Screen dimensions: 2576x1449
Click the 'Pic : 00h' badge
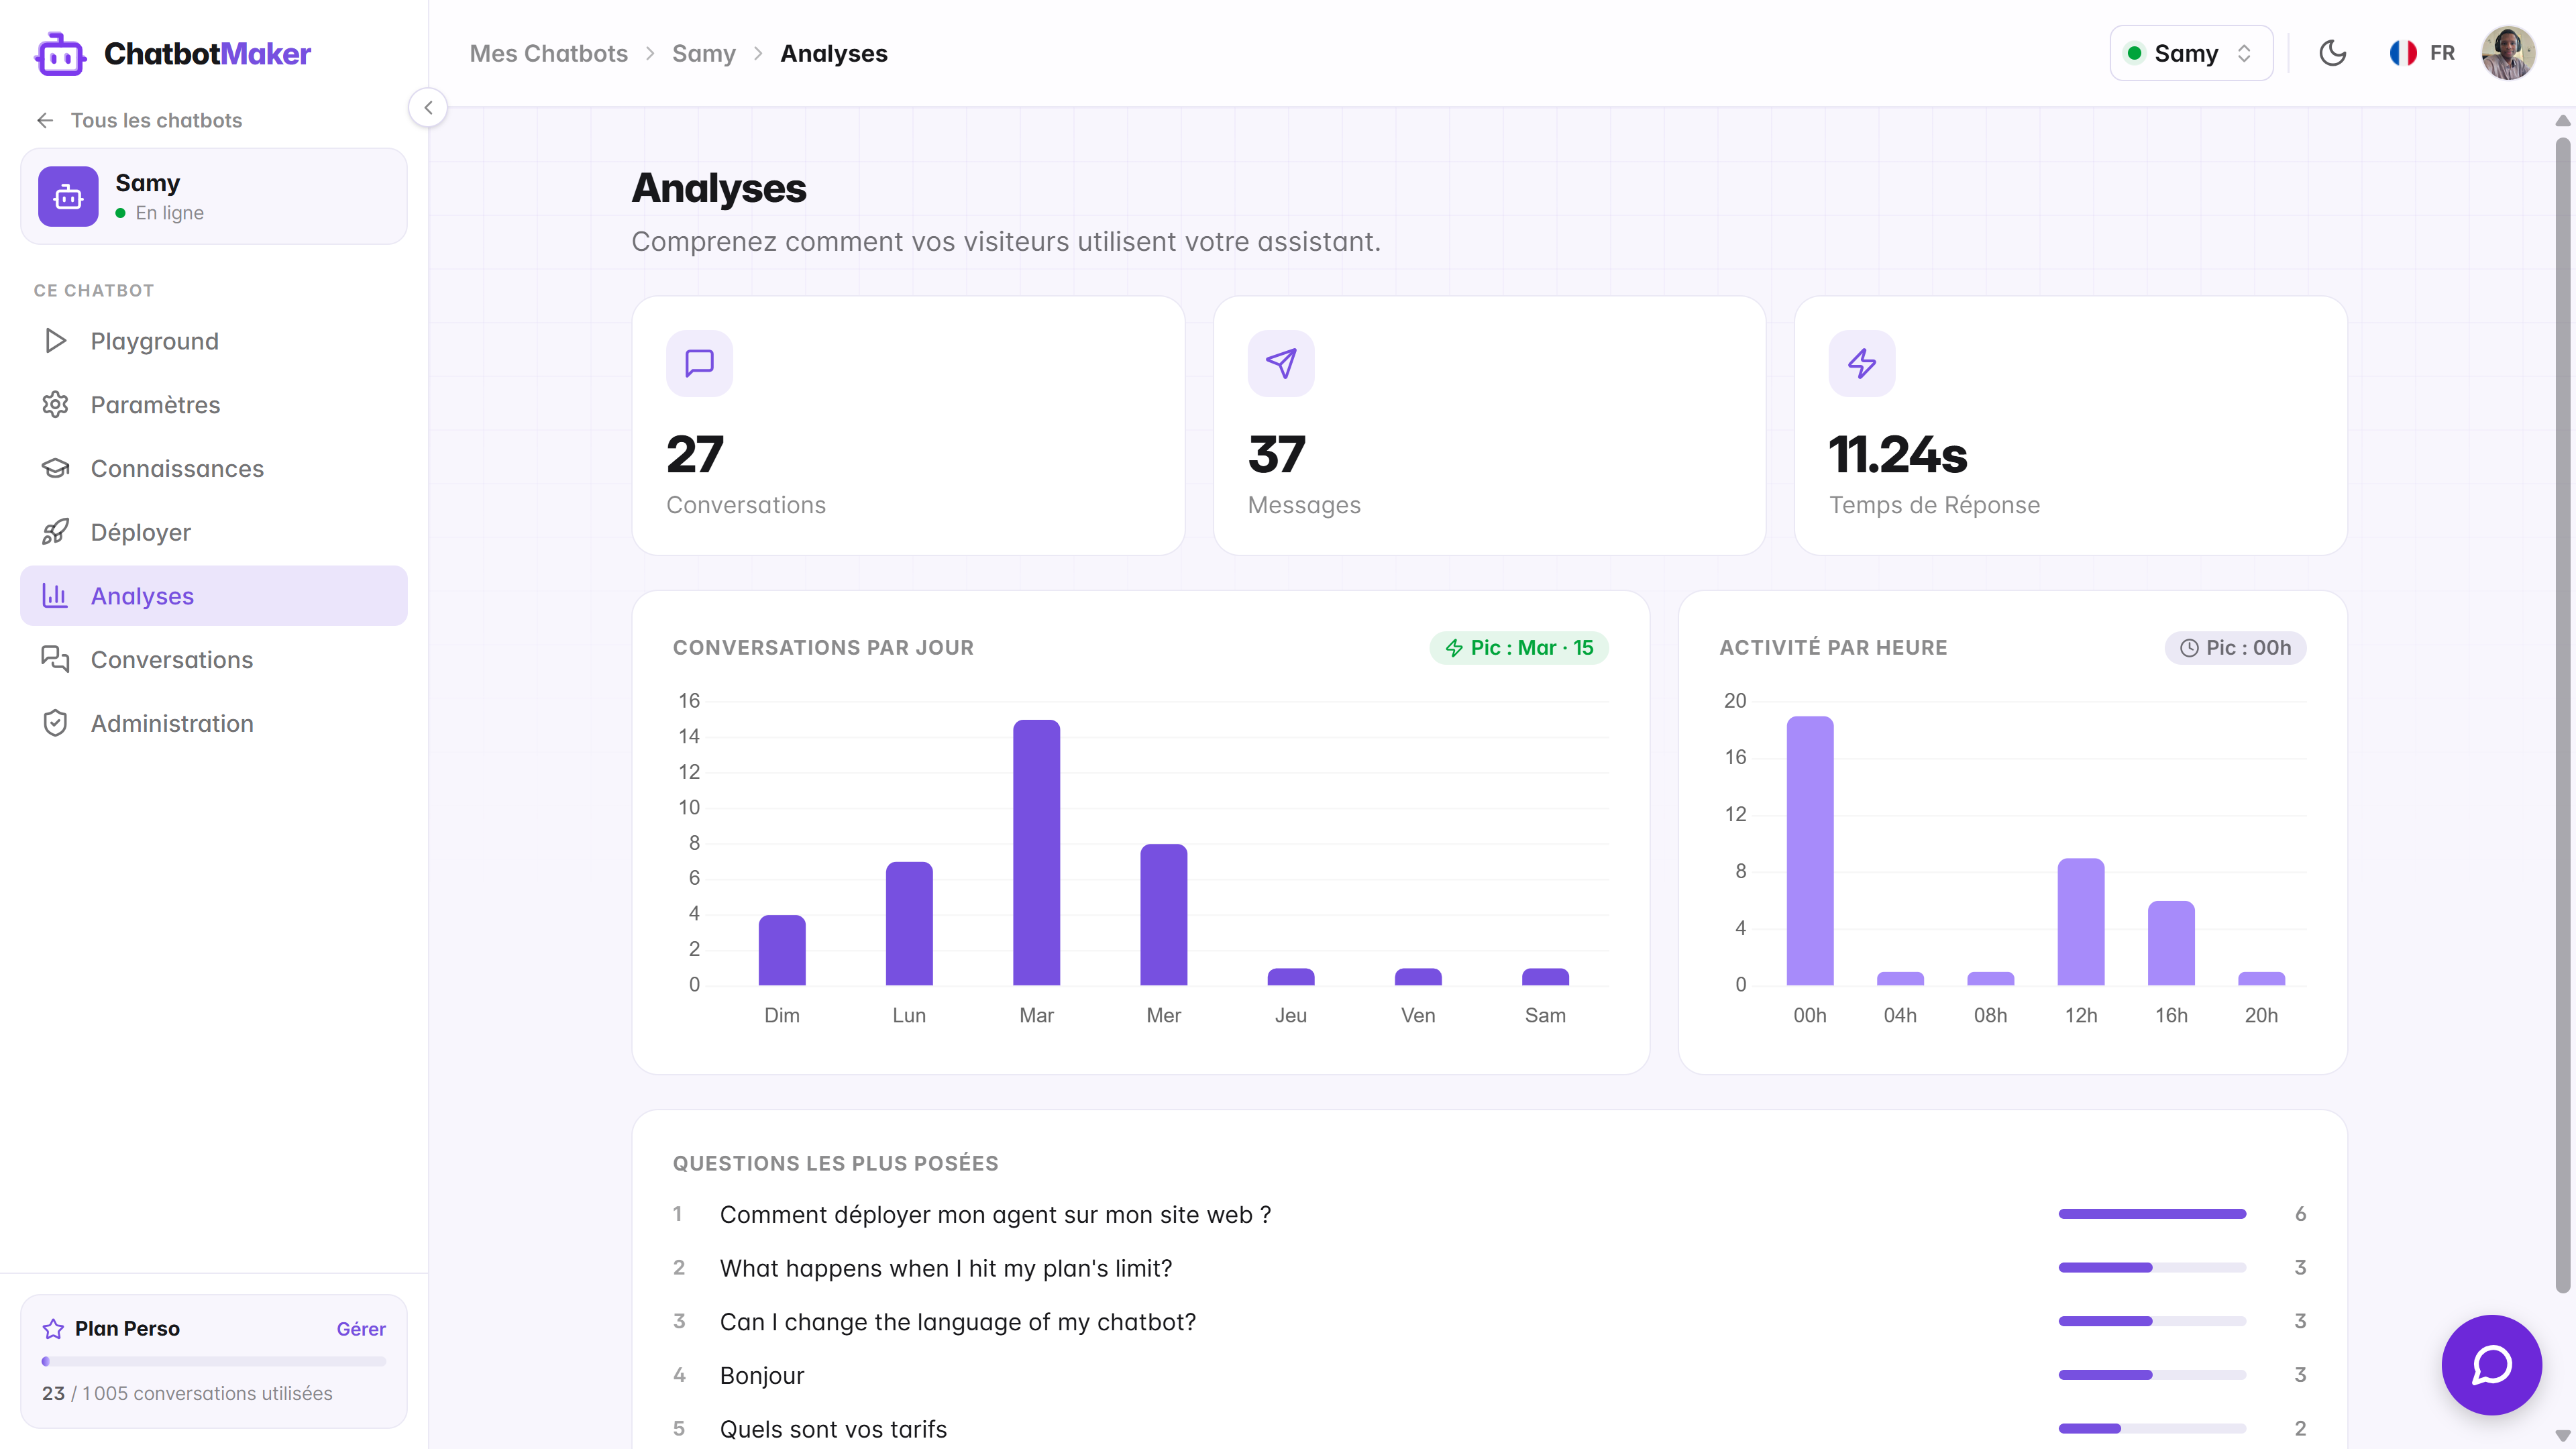[2236, 648]
